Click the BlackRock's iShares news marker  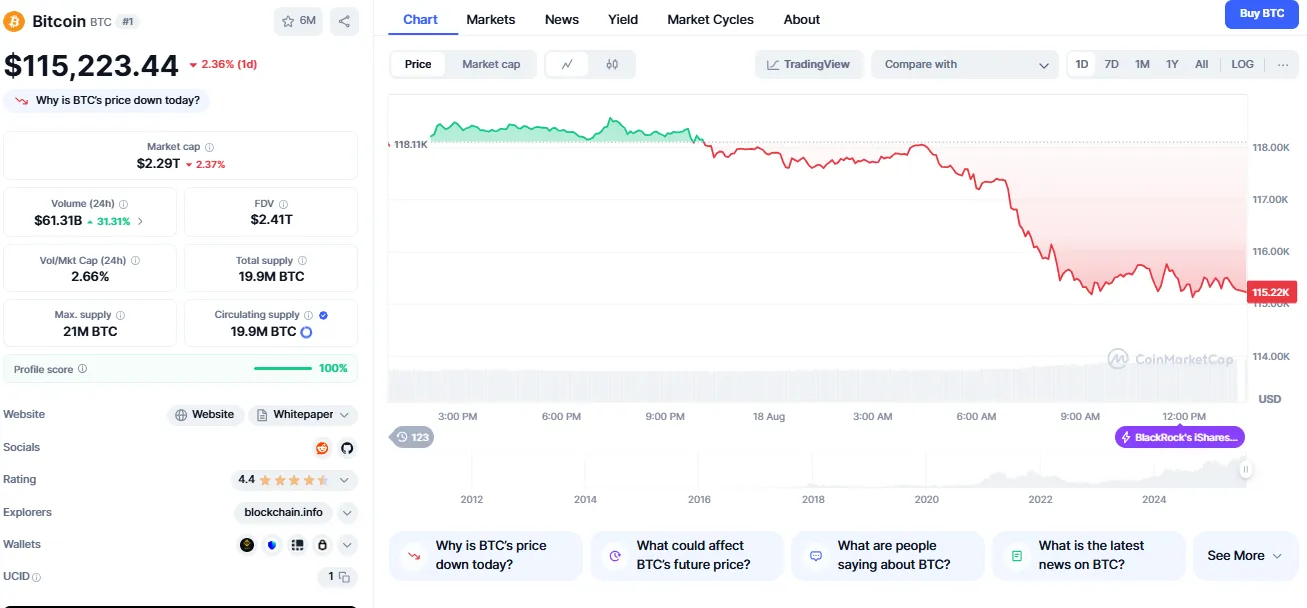(x=1180, y=437)
